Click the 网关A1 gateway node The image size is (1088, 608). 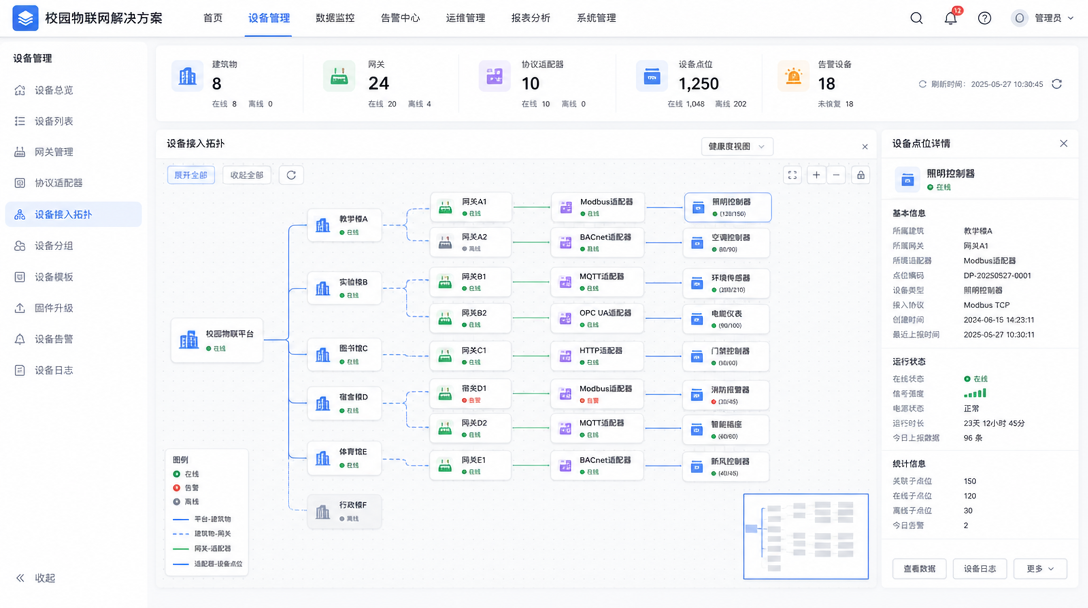[x=470, y=207]
